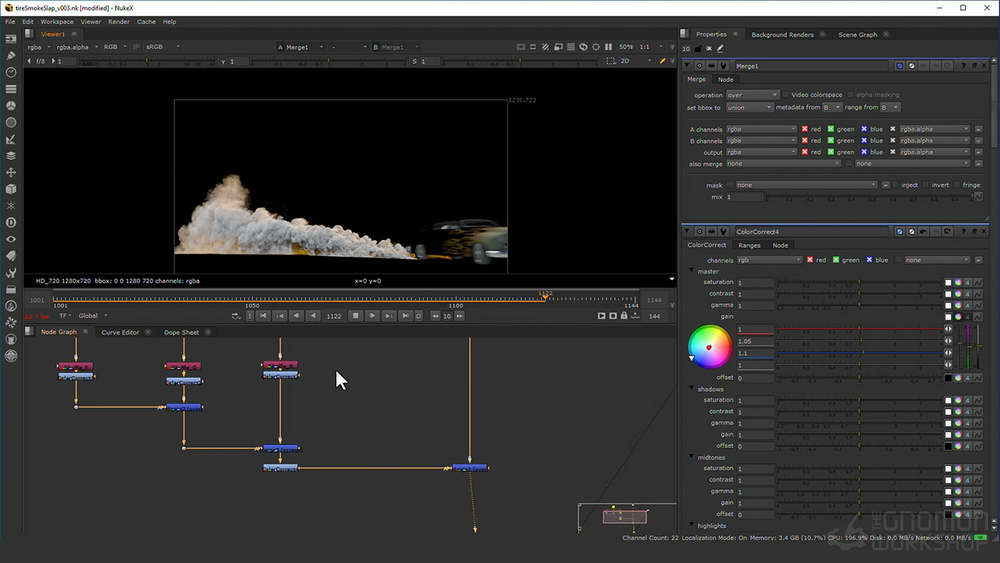The width and height of the screenshot is (1000, 563).
Task: Open the set bbox to dropdown
Action: point(749,108)
